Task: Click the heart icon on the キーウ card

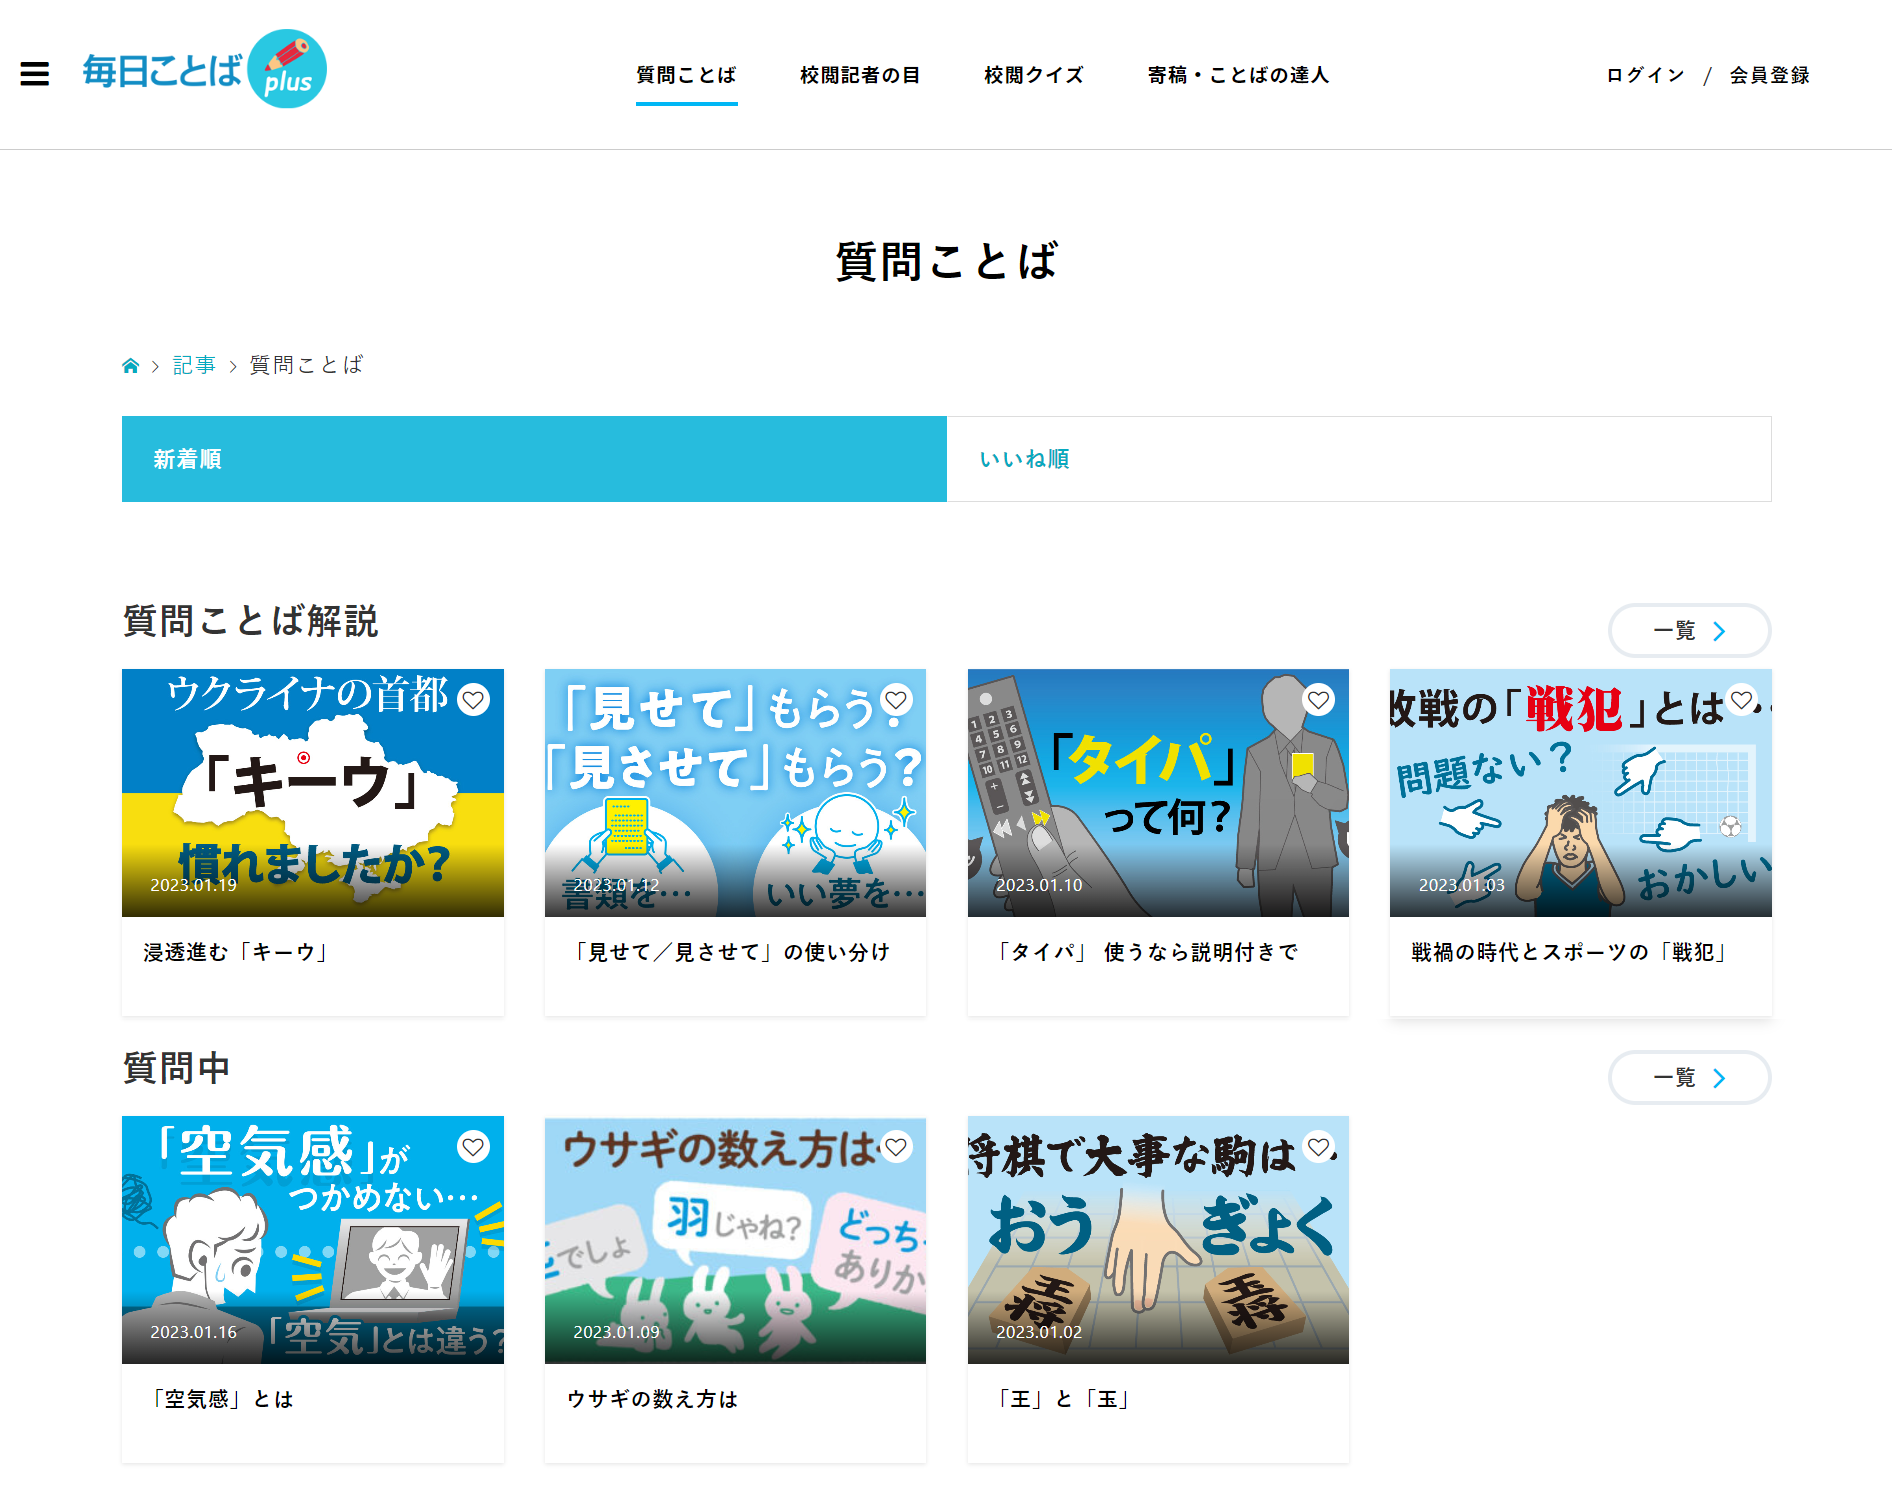Action: [x=473, y=701]
